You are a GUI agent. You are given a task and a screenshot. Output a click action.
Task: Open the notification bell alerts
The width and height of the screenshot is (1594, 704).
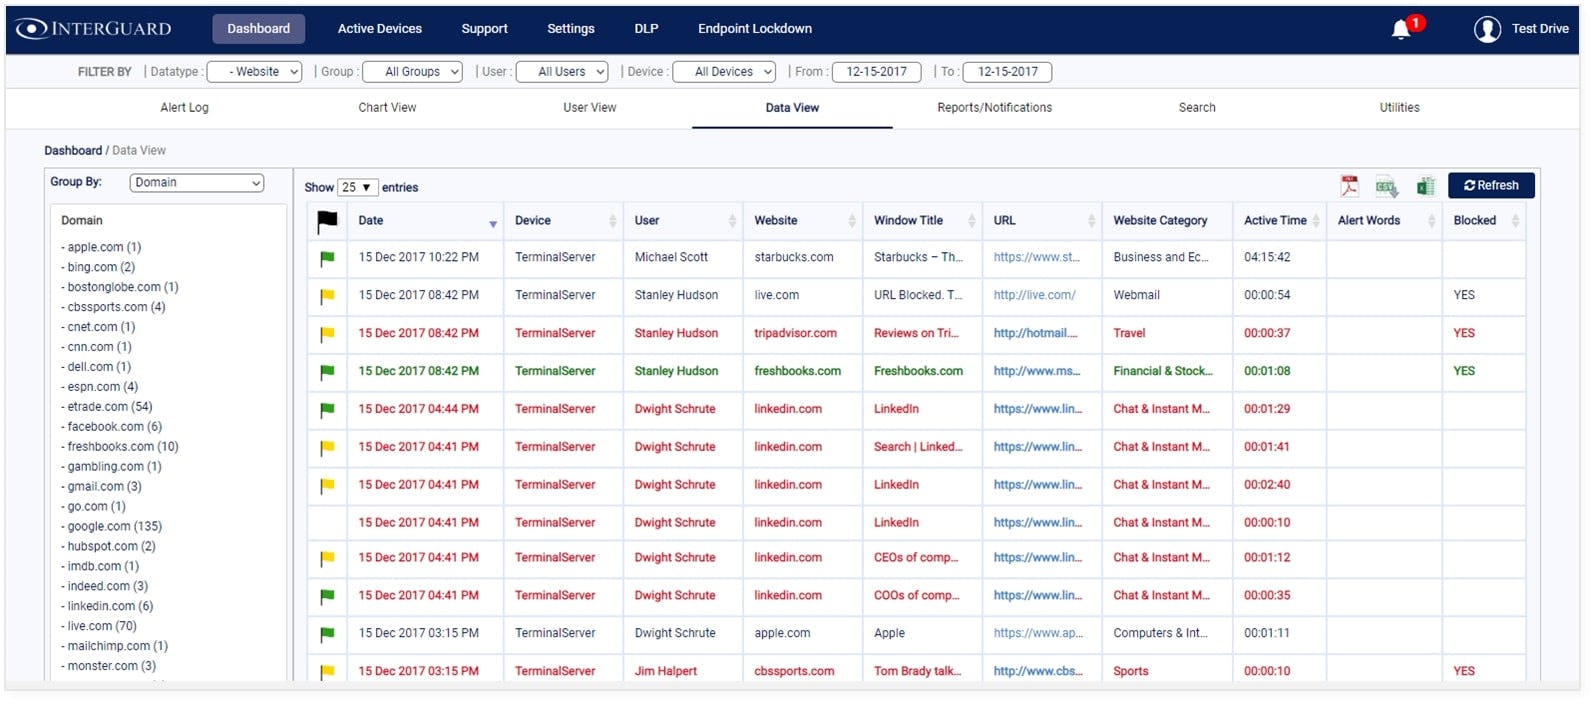point(1402,29)
